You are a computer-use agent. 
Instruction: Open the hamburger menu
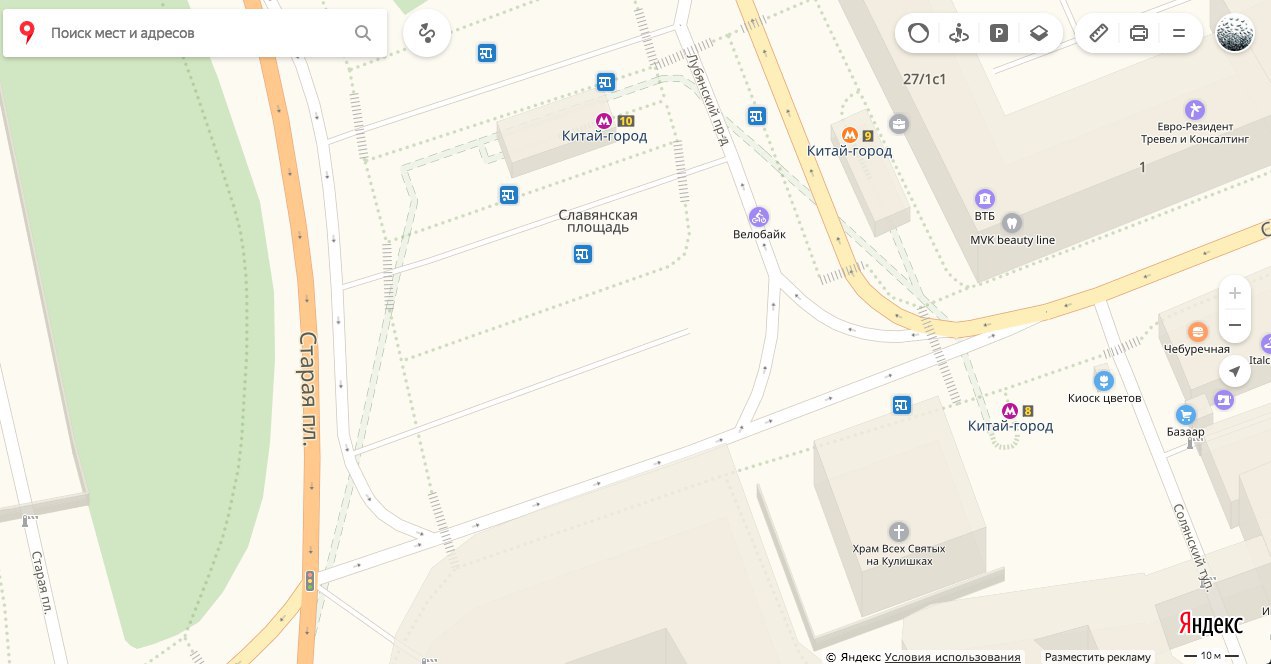coord(1179,33)
